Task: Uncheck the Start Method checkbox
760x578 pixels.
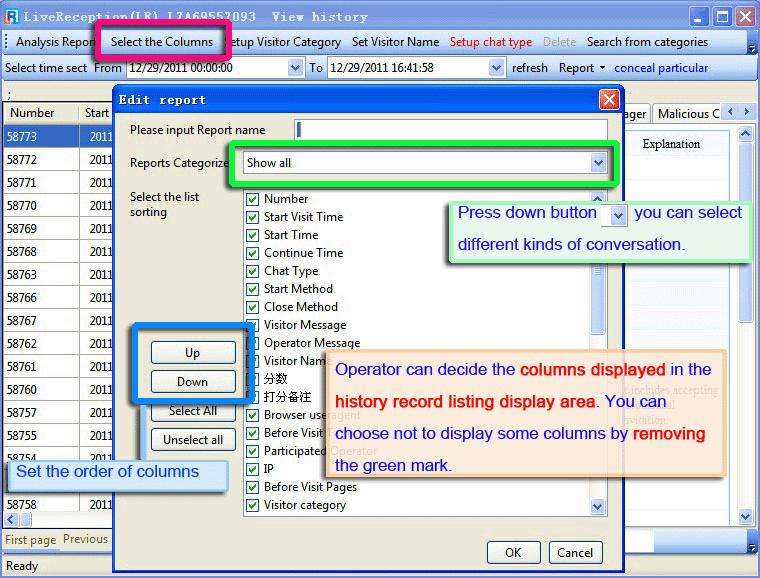Action: click(x=252, y=289)
